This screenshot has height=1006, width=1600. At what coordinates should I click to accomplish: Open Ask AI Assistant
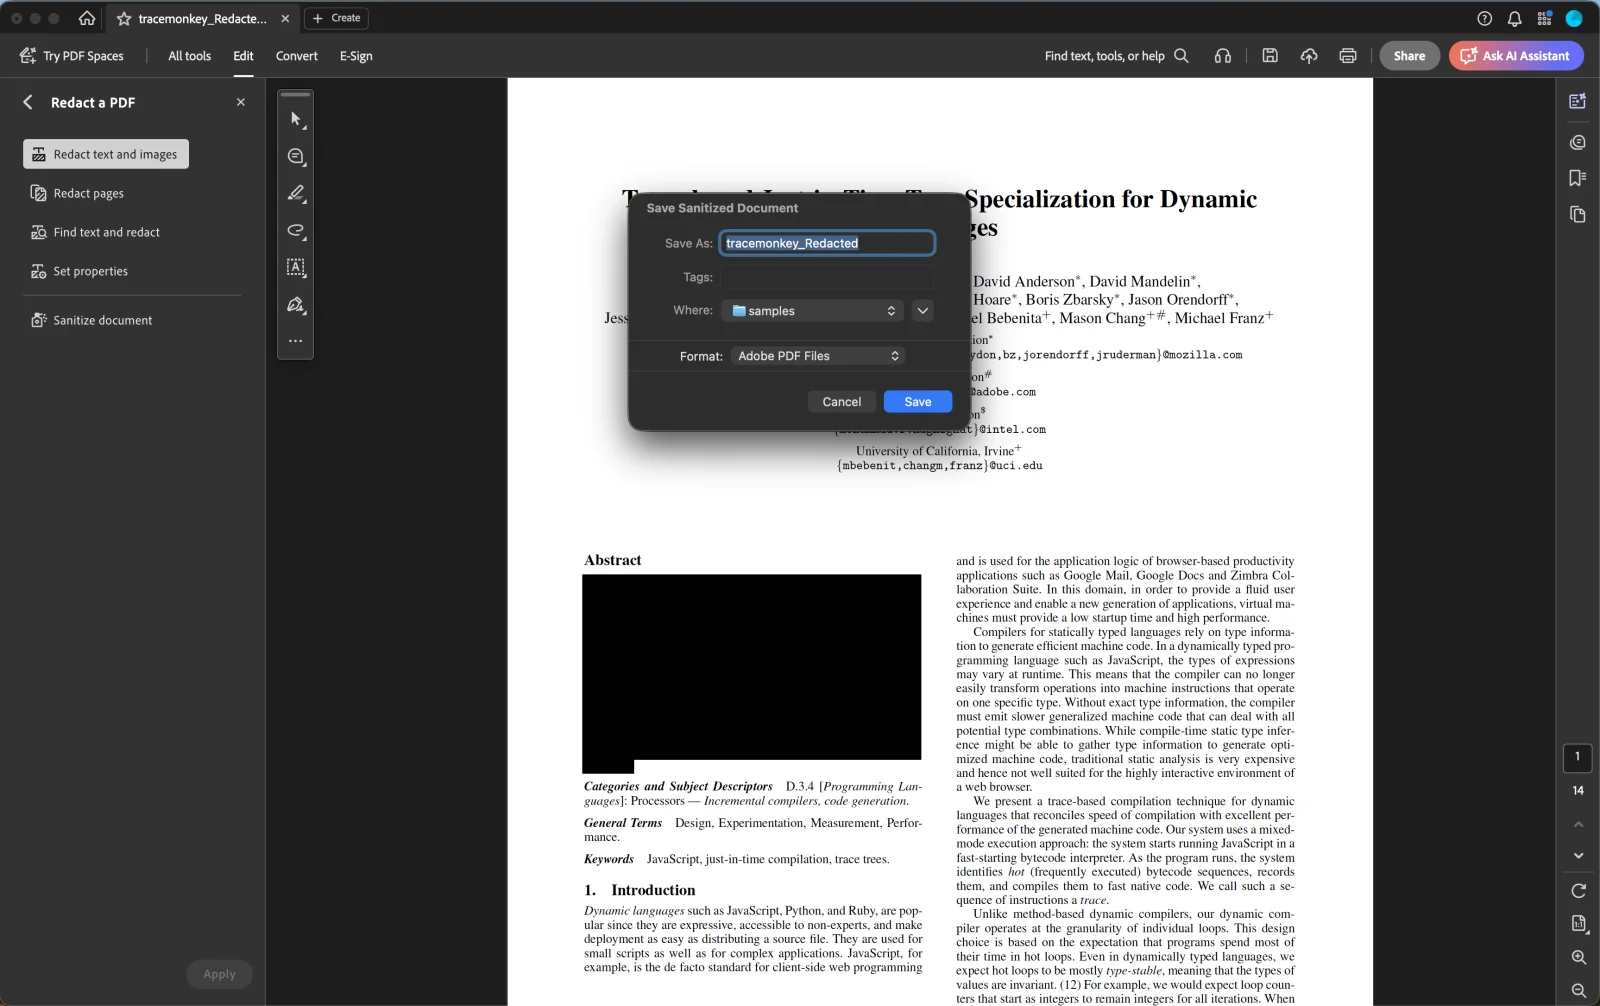coord(1516,56)
